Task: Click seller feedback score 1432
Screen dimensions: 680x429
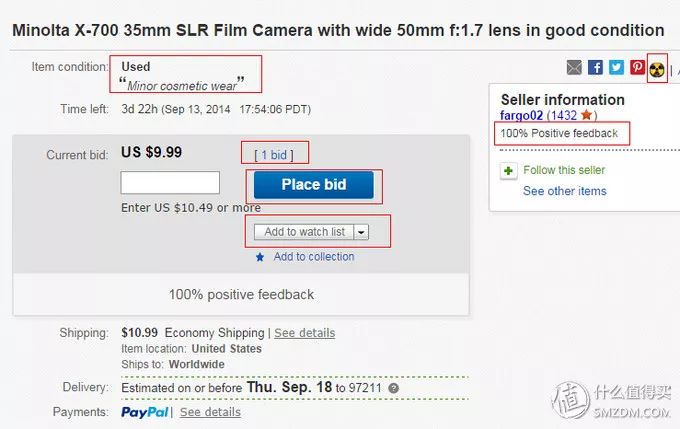Action: 564,116
